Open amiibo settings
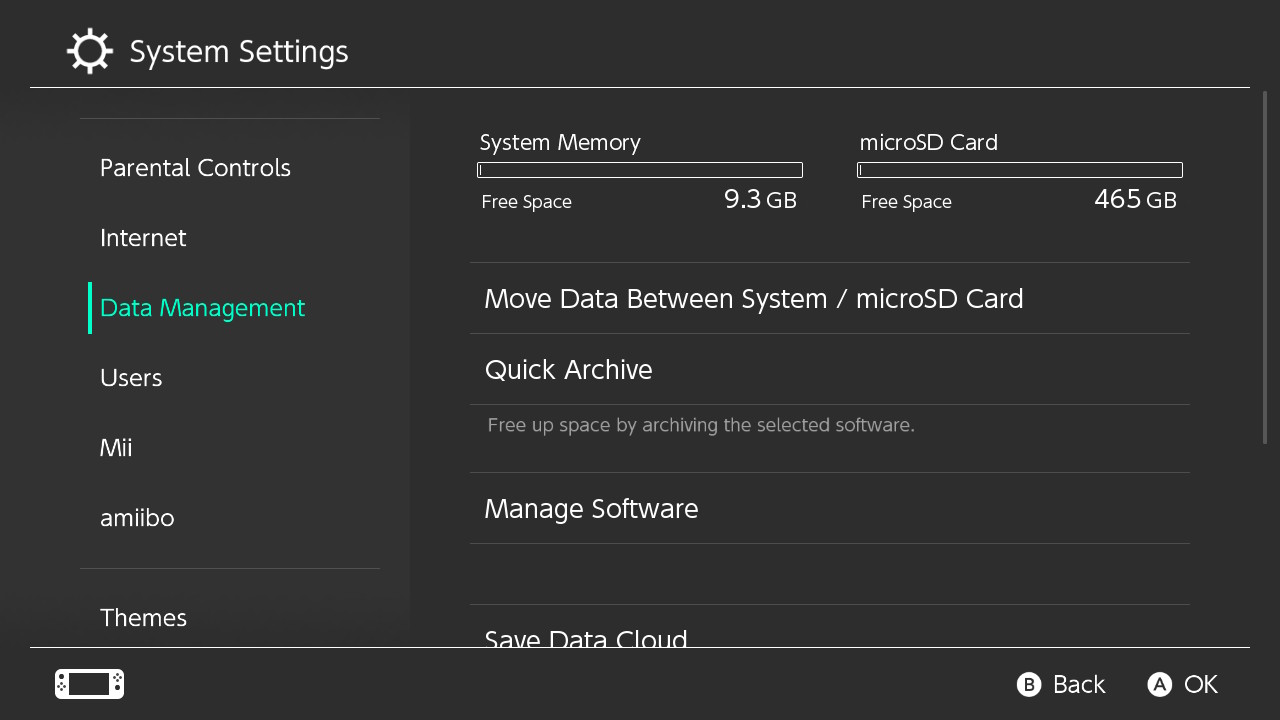1280x720 pixels. point(137,517)
